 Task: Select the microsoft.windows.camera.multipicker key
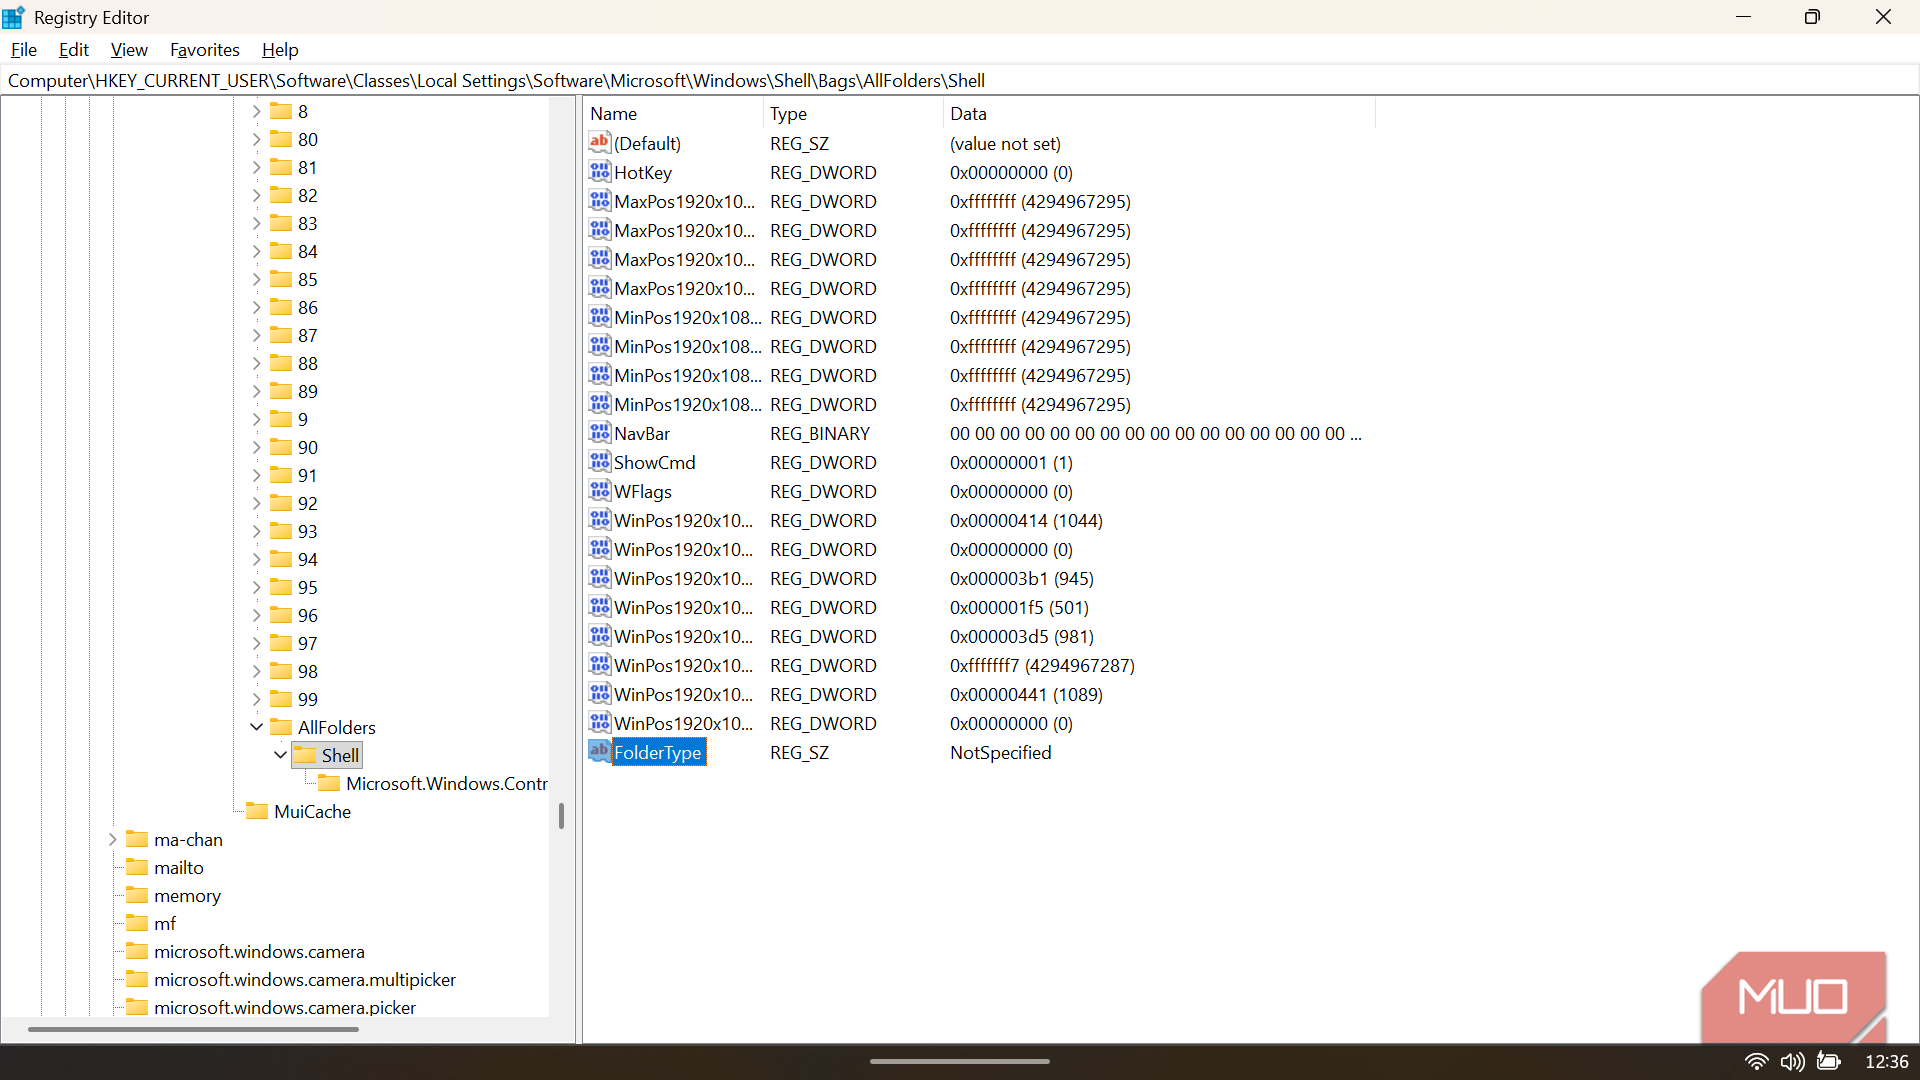[x=305, y=979]
